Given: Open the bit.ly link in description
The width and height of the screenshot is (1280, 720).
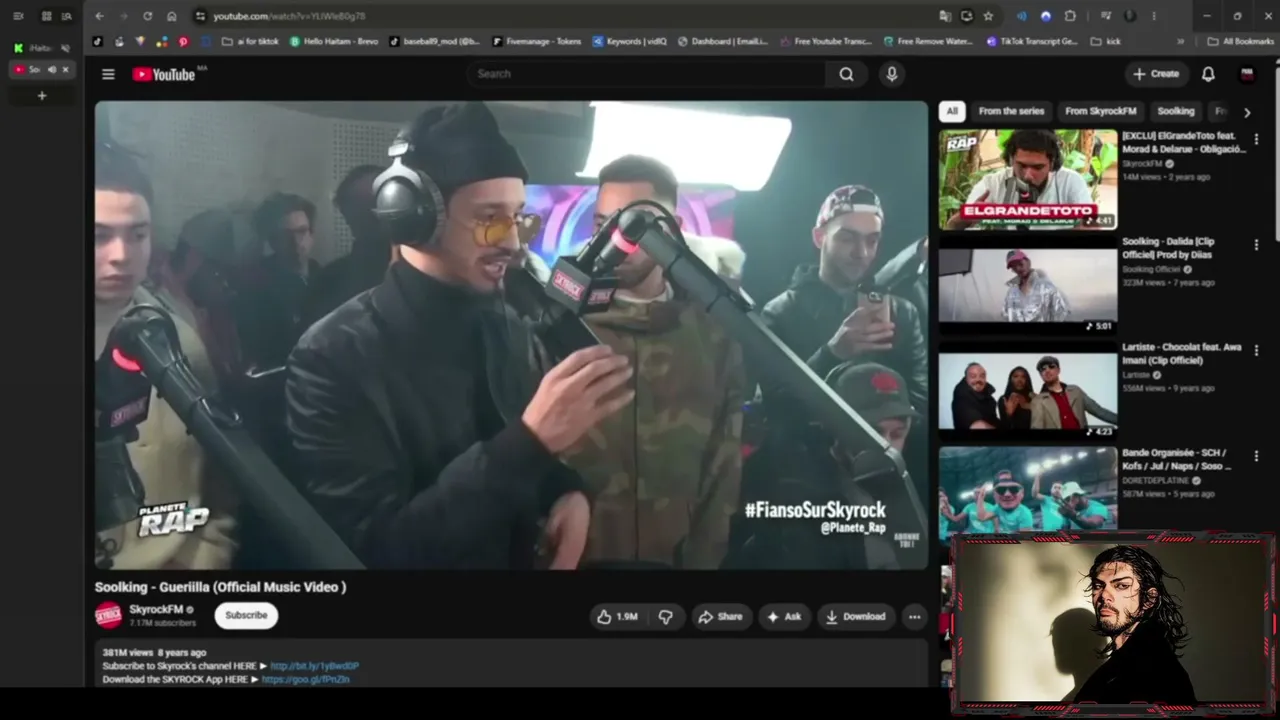Looking at the screenshot, I should click(314, 666).
